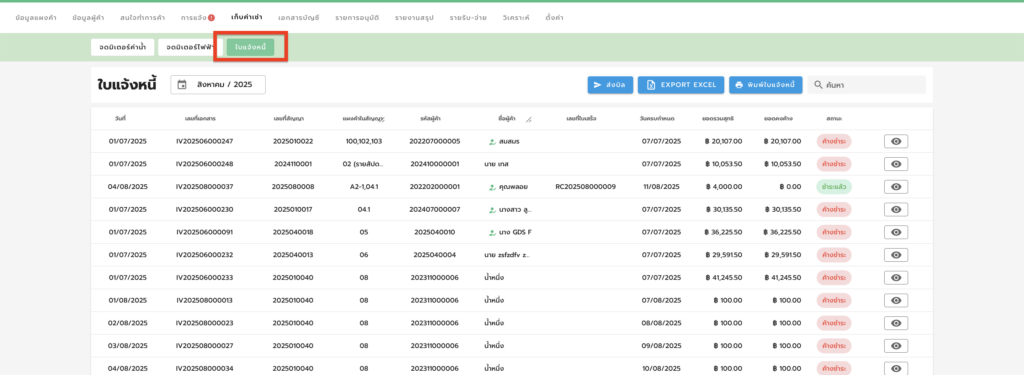The width and height of the screenshot is (1024, 375).
Task: Open the จดมิเตอร์ไฟฟ้า sub-tab
Action: coord(191,47)
